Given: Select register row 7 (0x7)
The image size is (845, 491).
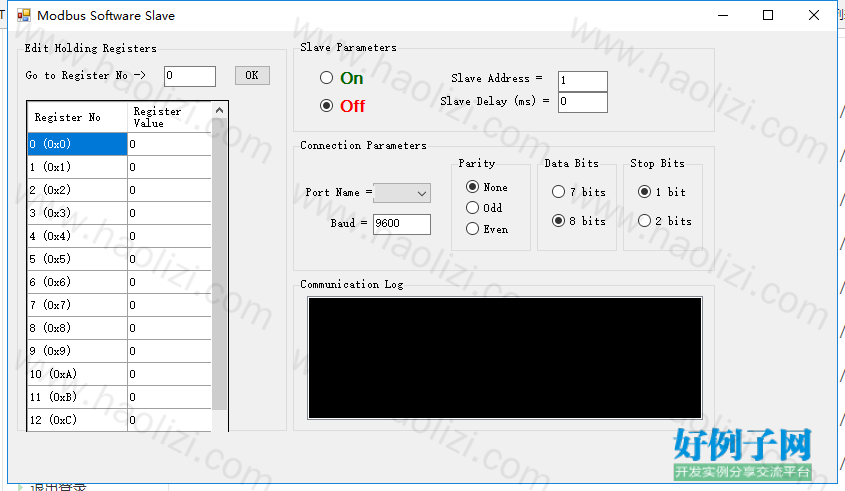Looking at the screenshot, I should tap(77, 305).
